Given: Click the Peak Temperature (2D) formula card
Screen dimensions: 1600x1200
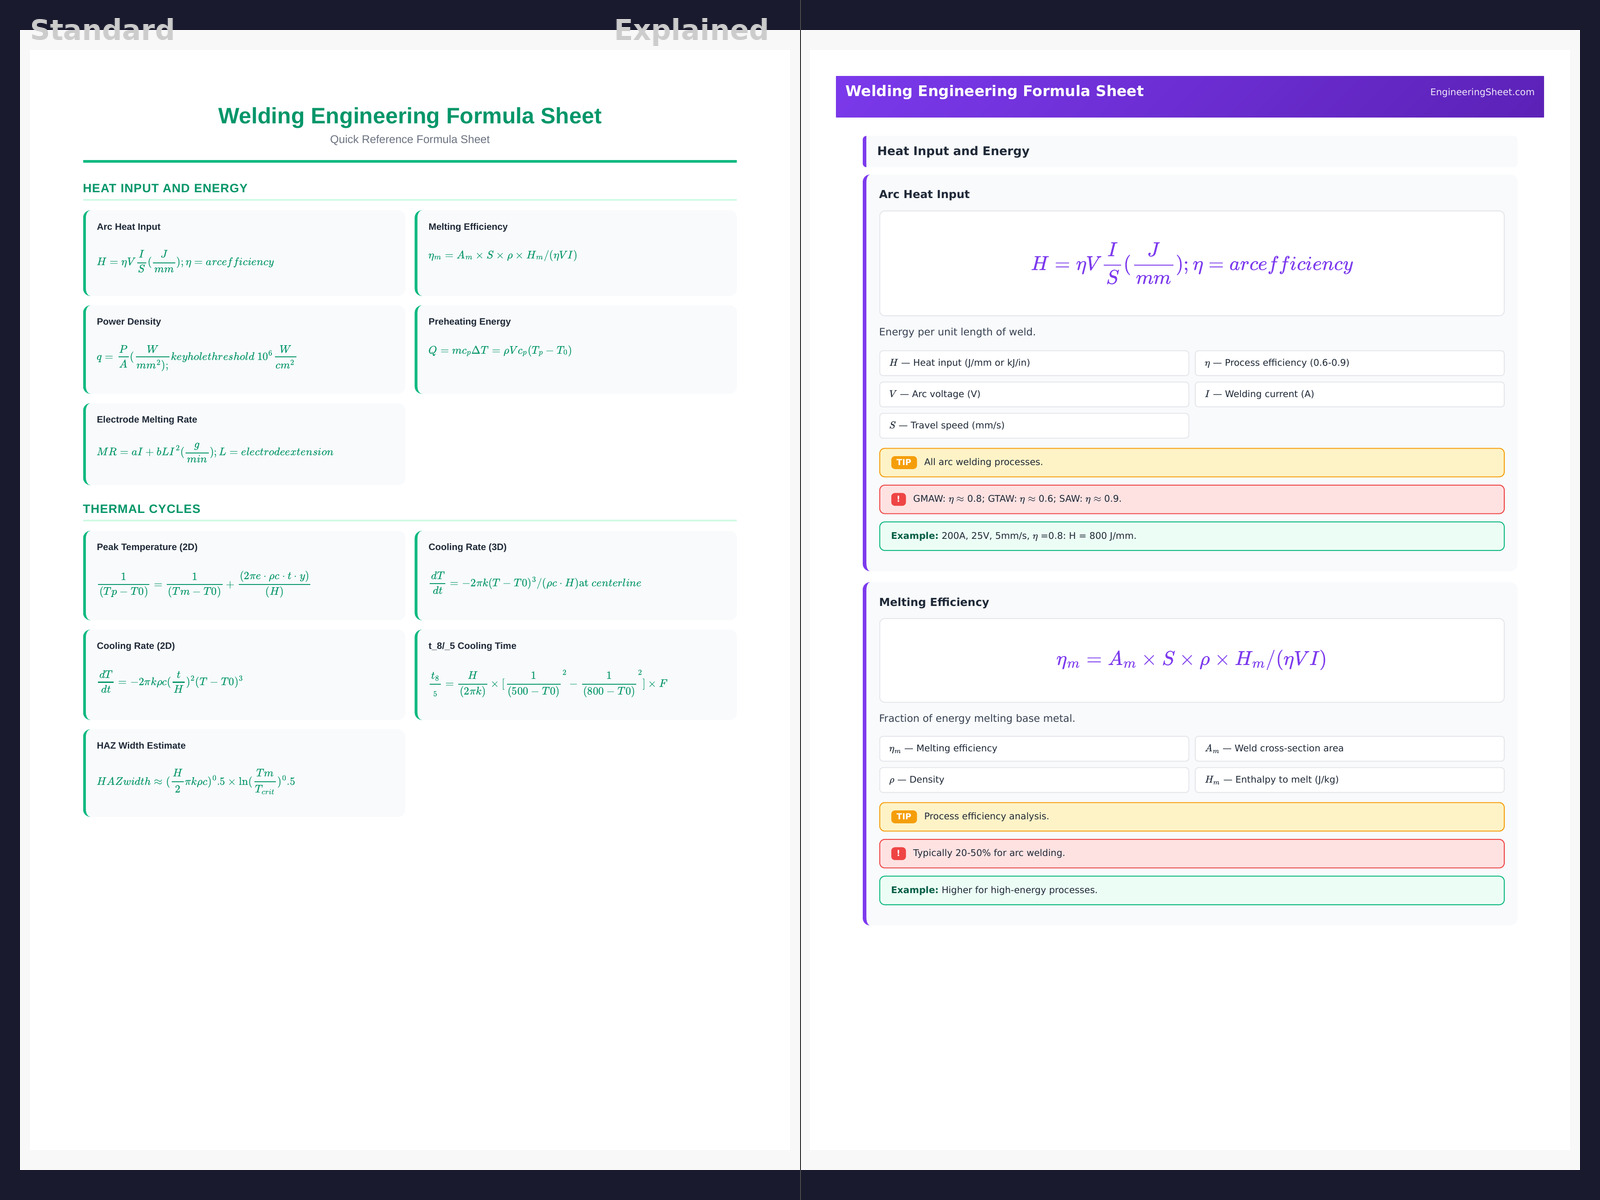Looking at the screenshot, I should pos(245,575).
